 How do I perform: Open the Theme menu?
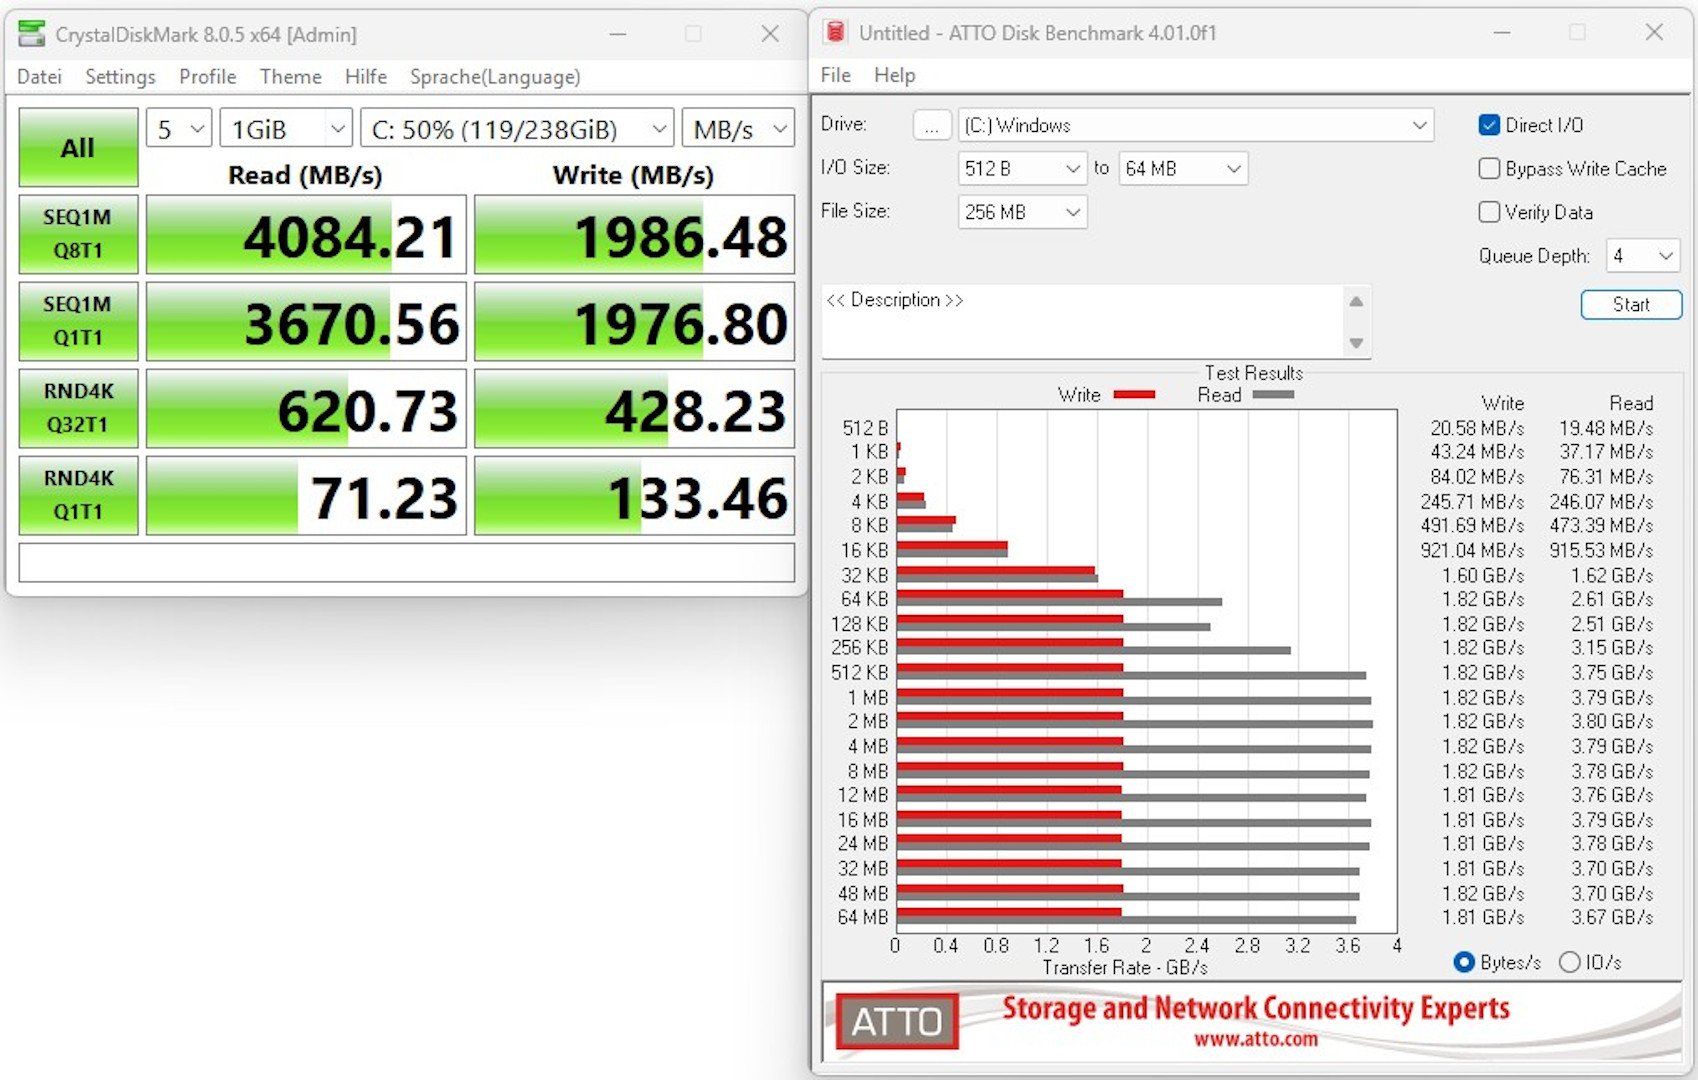290,77
